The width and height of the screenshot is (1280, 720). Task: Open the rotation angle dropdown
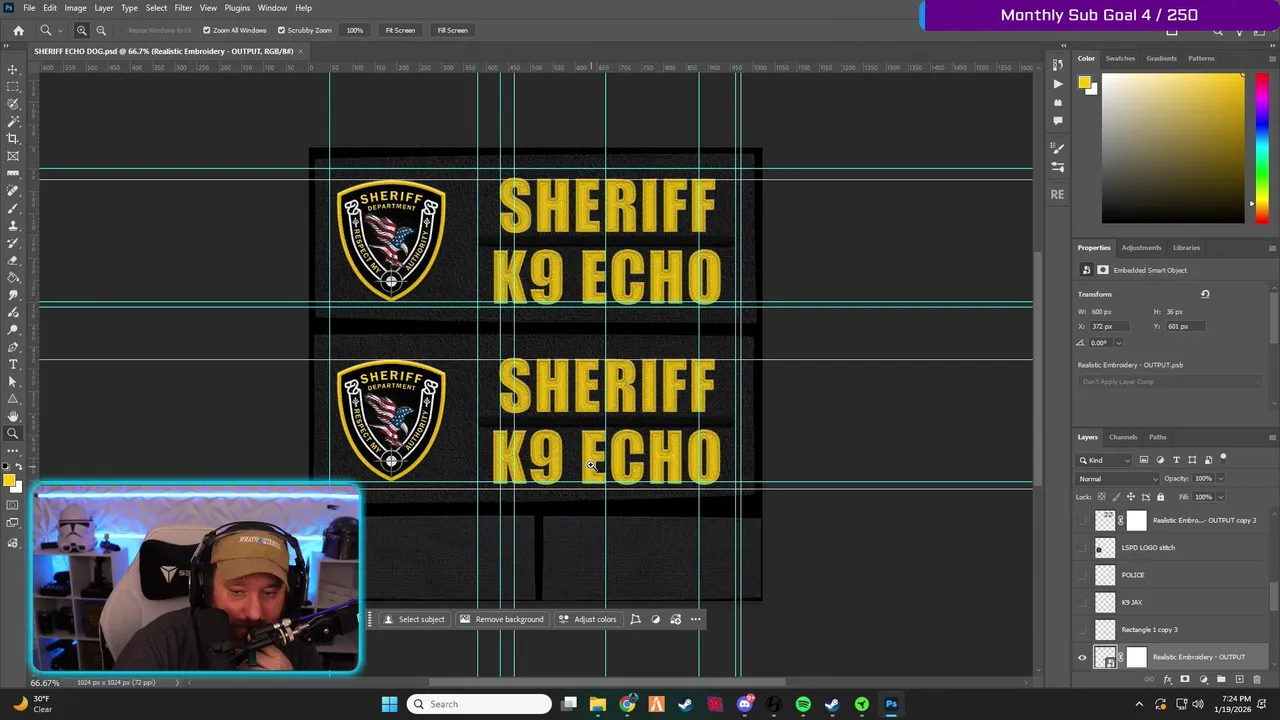(1117, 343)
